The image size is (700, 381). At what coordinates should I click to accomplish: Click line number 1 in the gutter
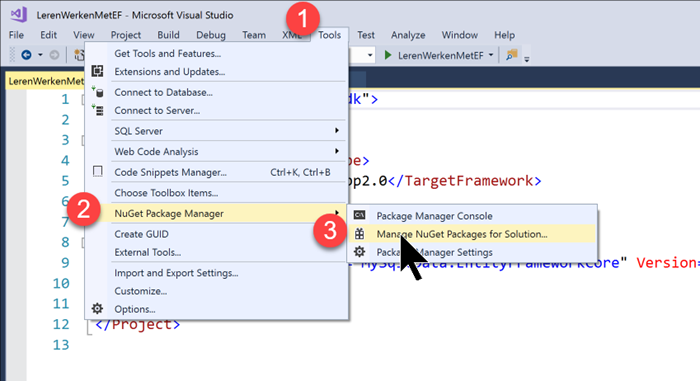(x=65, y=99)
